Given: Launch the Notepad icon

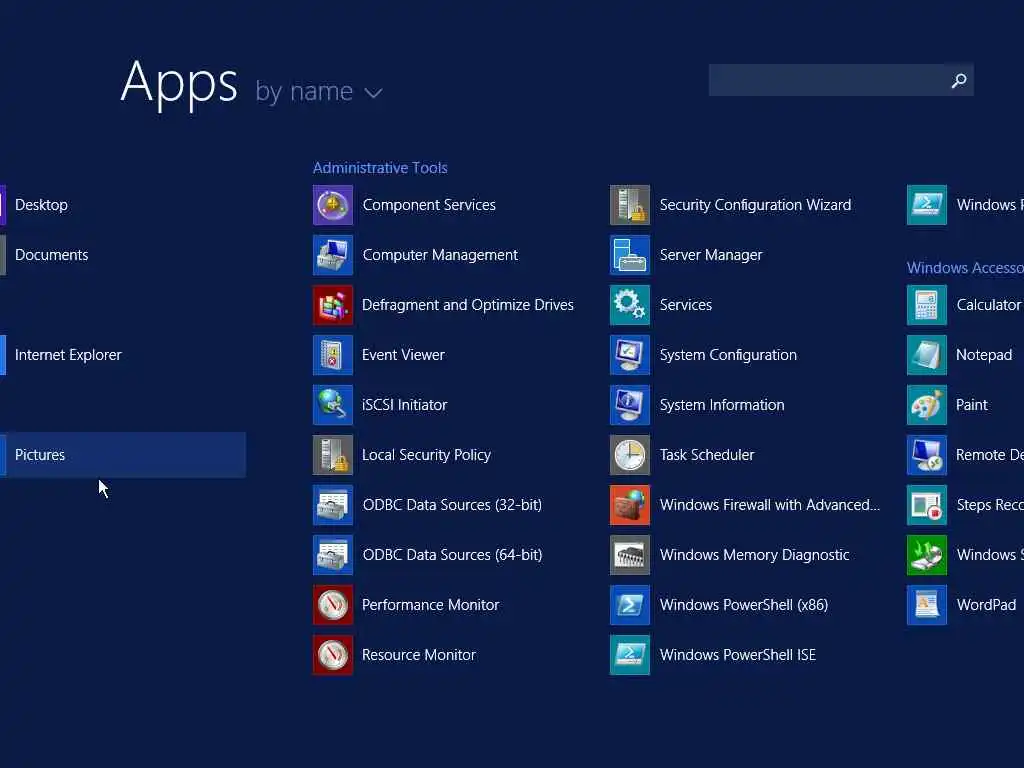Looking at the screenshot, I should pyautogui.click(x=927, y=355).
